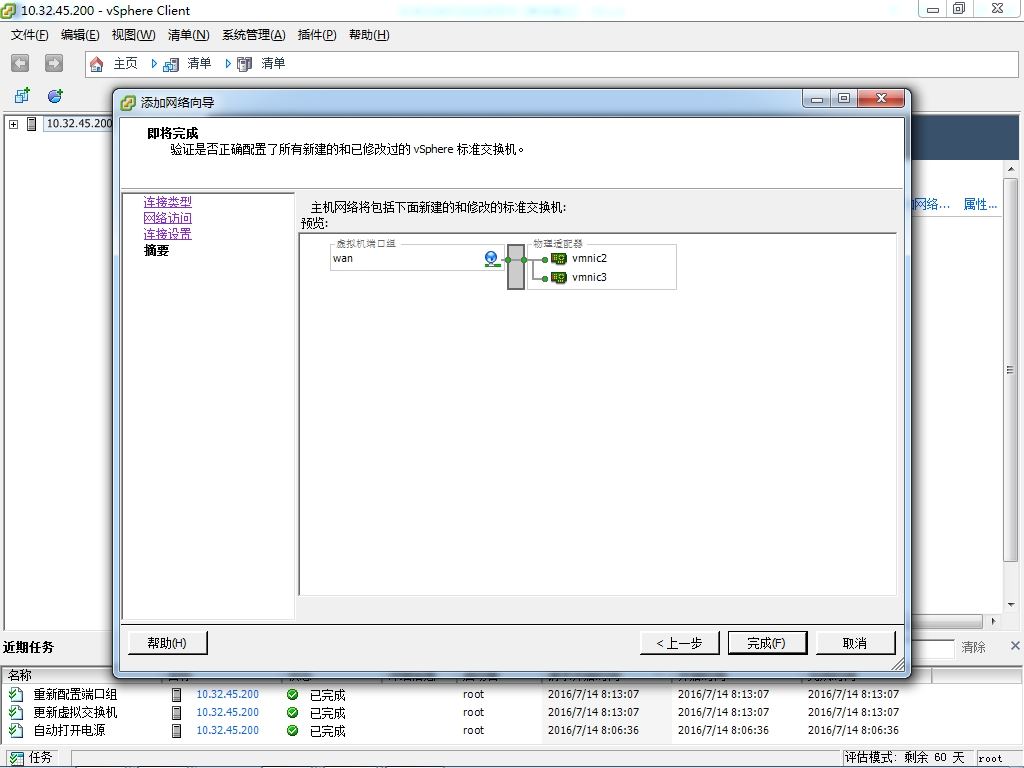Click green completed status icon for 重新配置端口组
The height and width of the screenshot is (768, 1024).
(293, 694)
